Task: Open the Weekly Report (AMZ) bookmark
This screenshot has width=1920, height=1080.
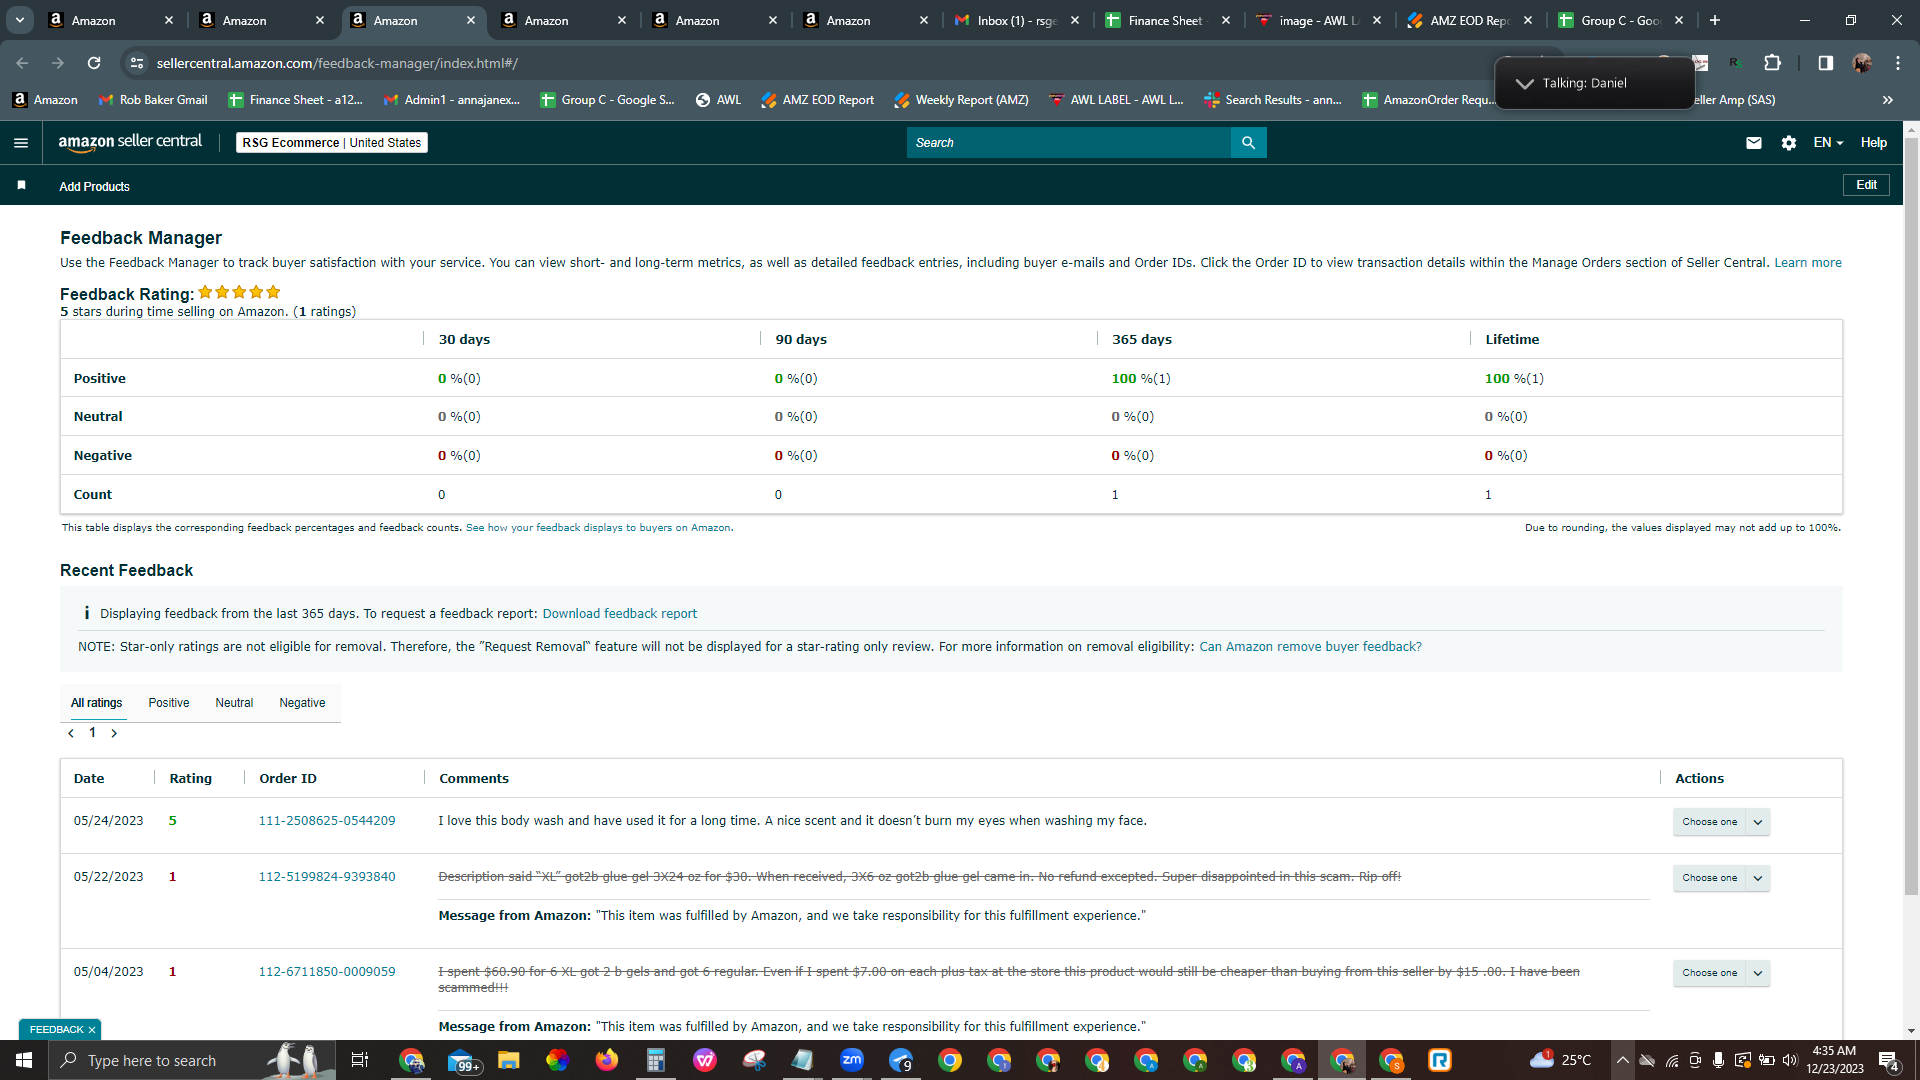Action: click(x=961, y=100)
